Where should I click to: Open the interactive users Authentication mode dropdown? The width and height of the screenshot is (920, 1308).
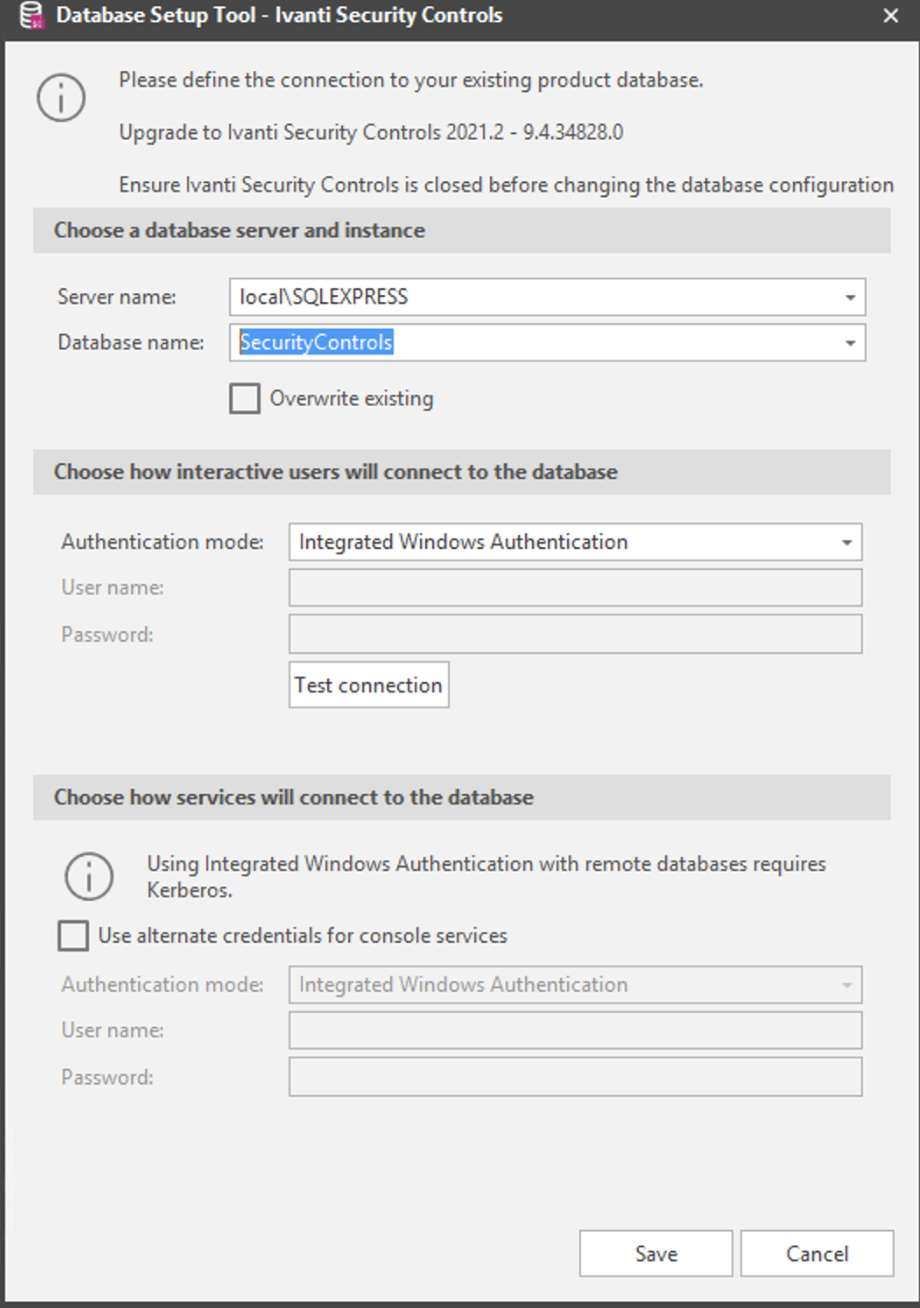(x=848, y=541)
